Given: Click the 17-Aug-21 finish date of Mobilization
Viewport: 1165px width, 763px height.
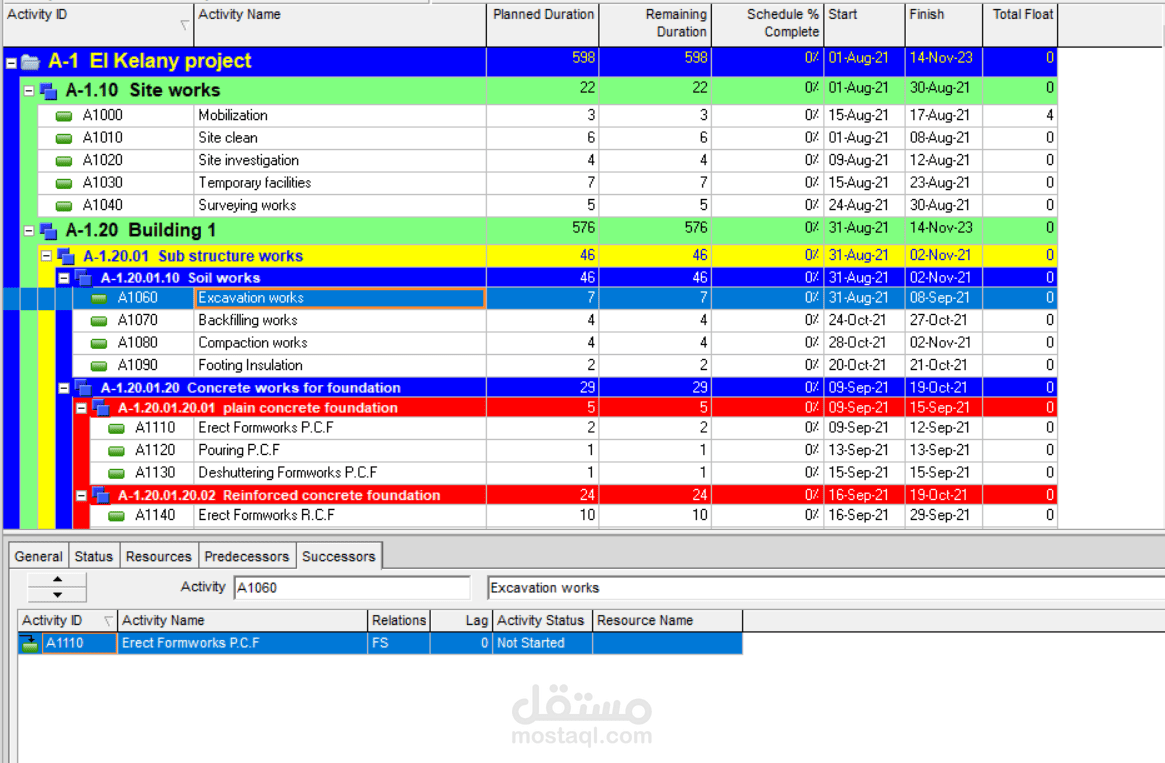Looking at the screenshot, I should [944, 116].
